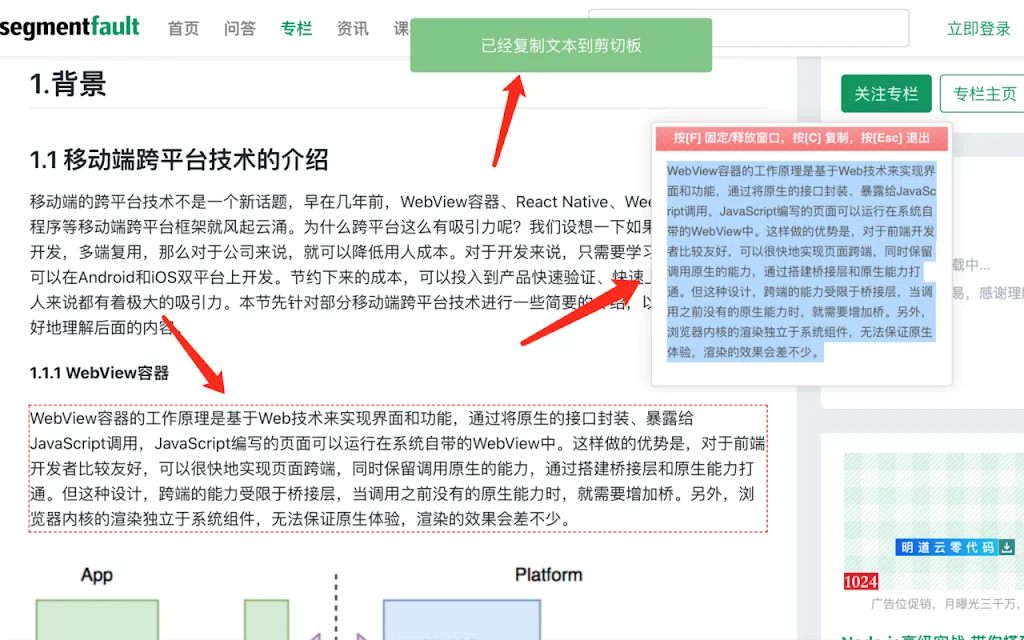This screenshot has width=1024, height=640.
Task: Click the dashed-outlined WebView paragraph
Action: click(x=398, y=468)
